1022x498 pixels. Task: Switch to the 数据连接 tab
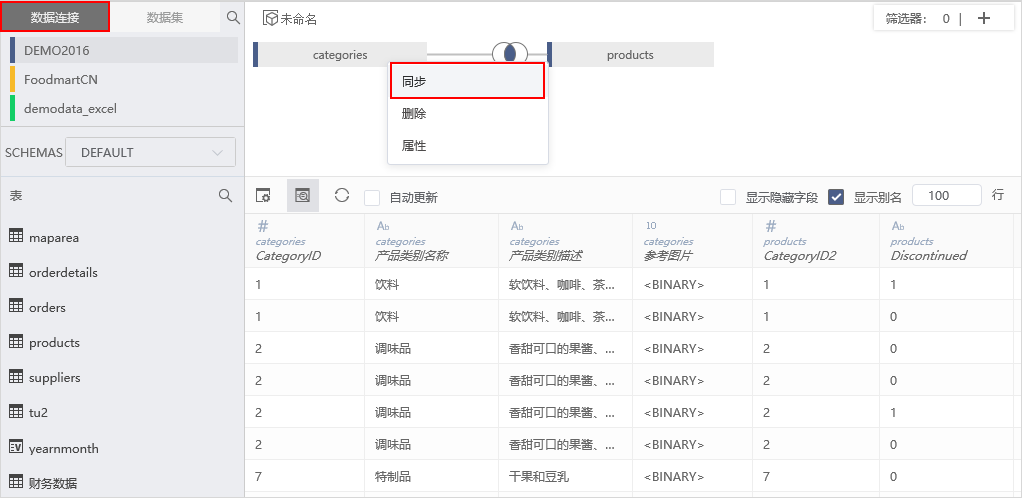pos(55,17)
